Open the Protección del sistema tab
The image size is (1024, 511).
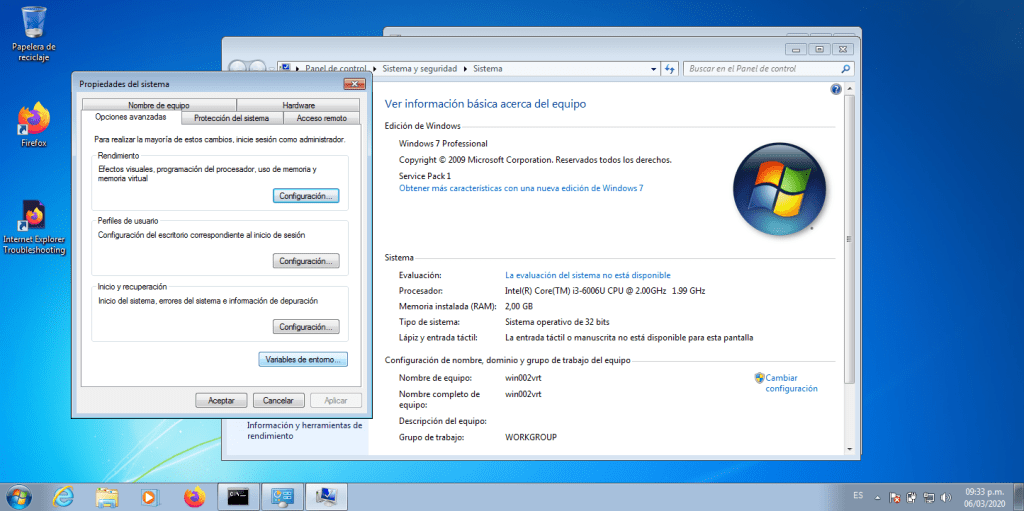tap(232, 118)
